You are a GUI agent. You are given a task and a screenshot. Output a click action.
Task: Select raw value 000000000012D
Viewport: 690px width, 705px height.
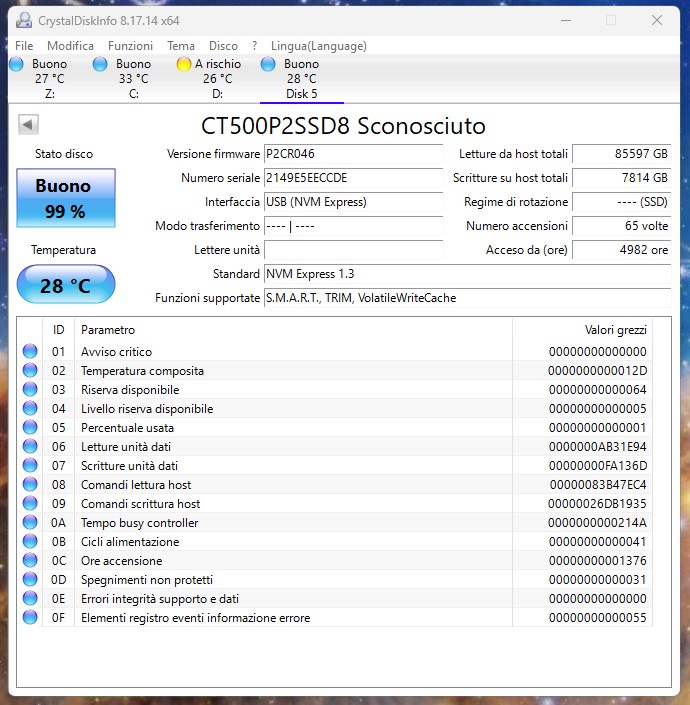pyautogui.click(x=597, y=370)
